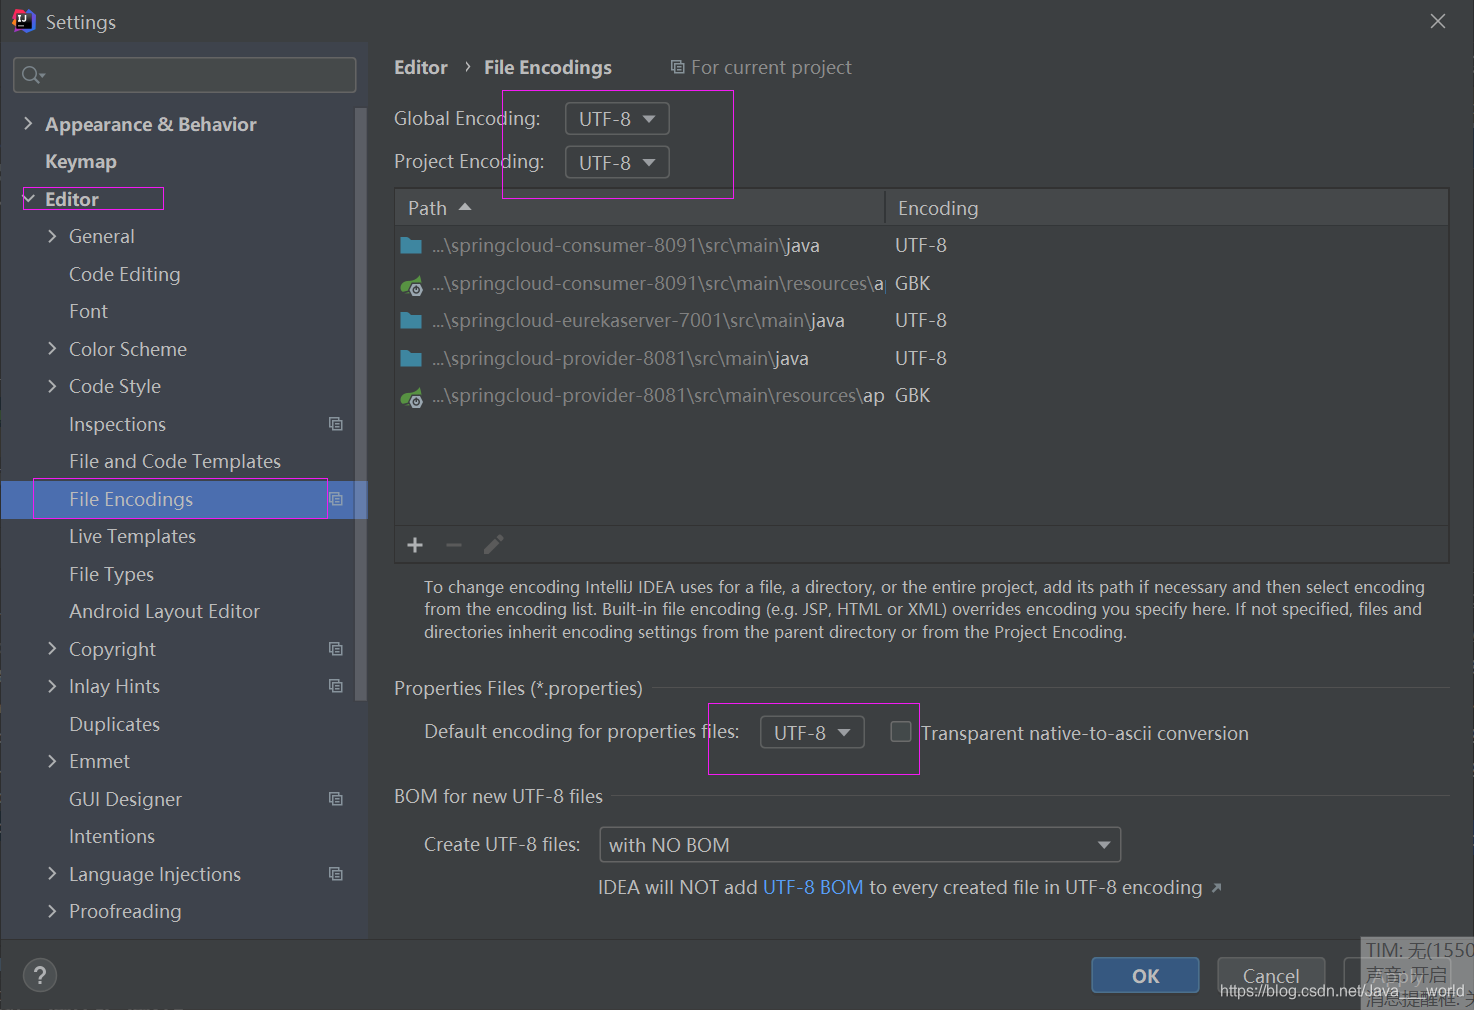Open File Types settings page

tap(111, 574)
